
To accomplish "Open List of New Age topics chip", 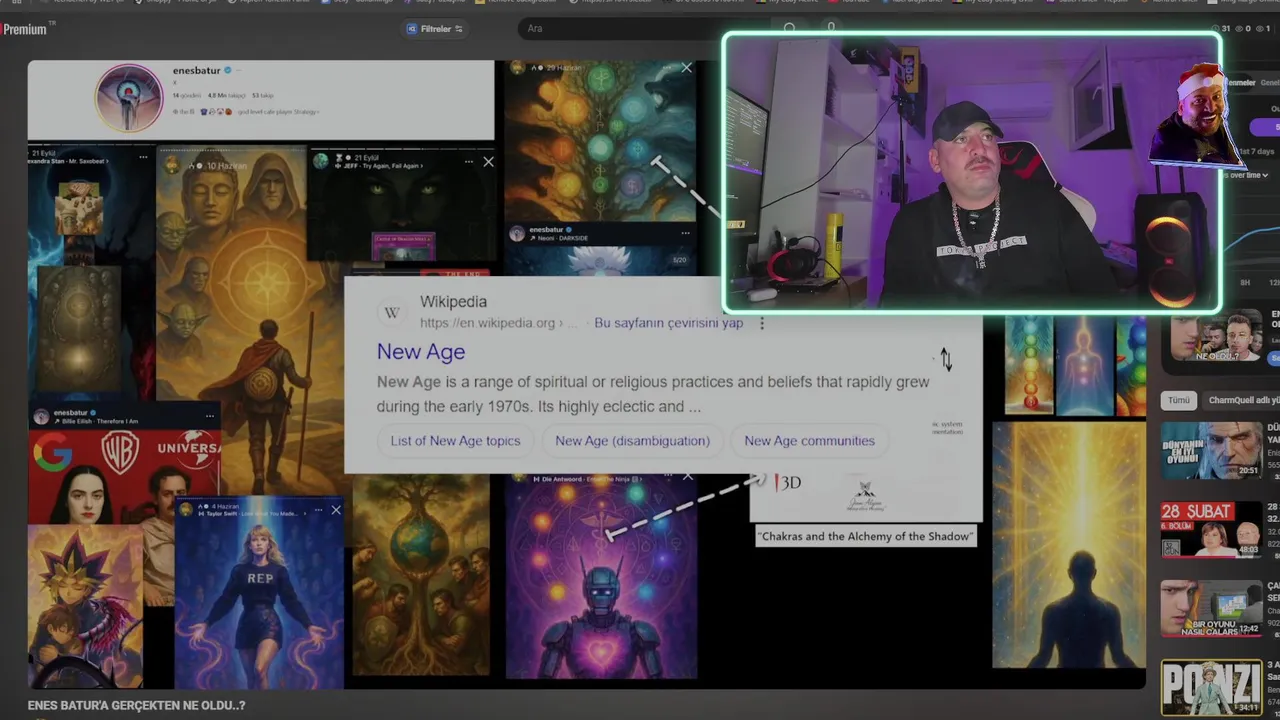I will coord(455,440).
